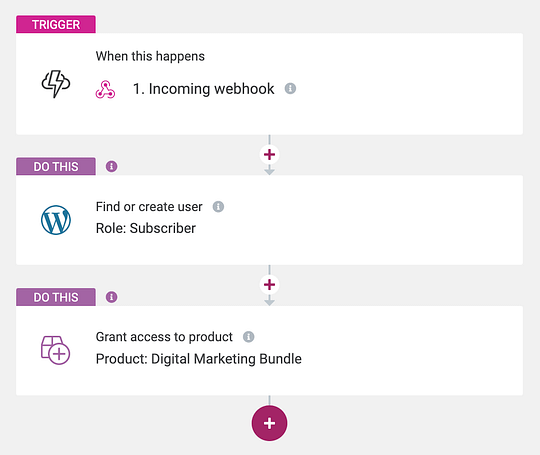Select the second DO THIS label

(x=56, y=297)
